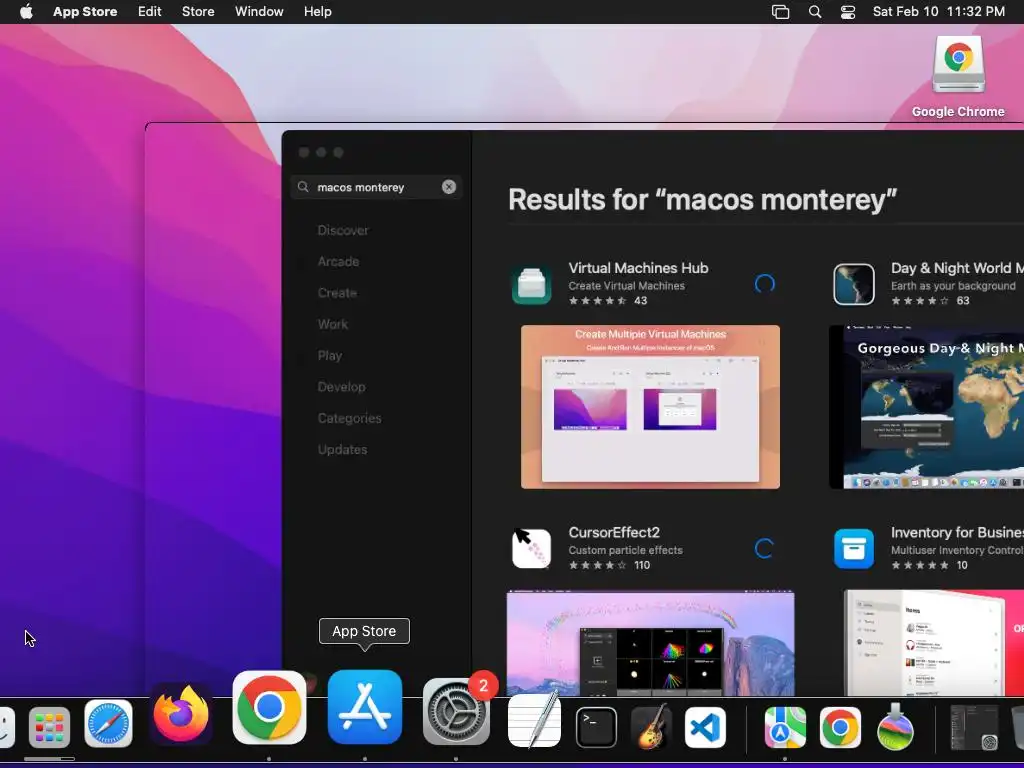This screenshot has width=1024, height=768.
Task: Open the Edit menu
Action: pos(150,12)
